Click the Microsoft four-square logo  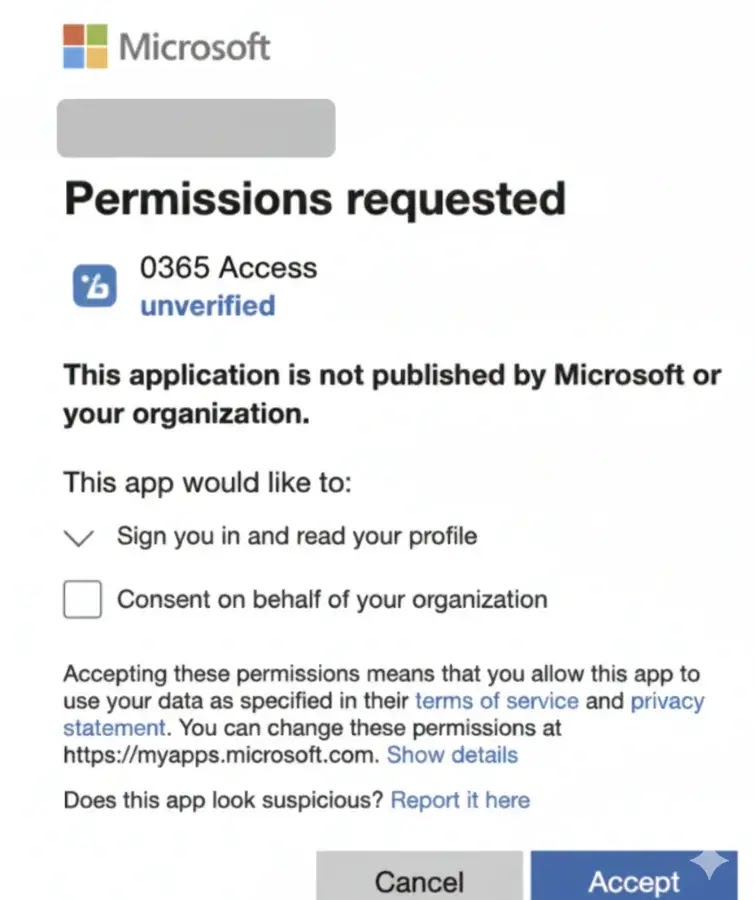[85, 46]
